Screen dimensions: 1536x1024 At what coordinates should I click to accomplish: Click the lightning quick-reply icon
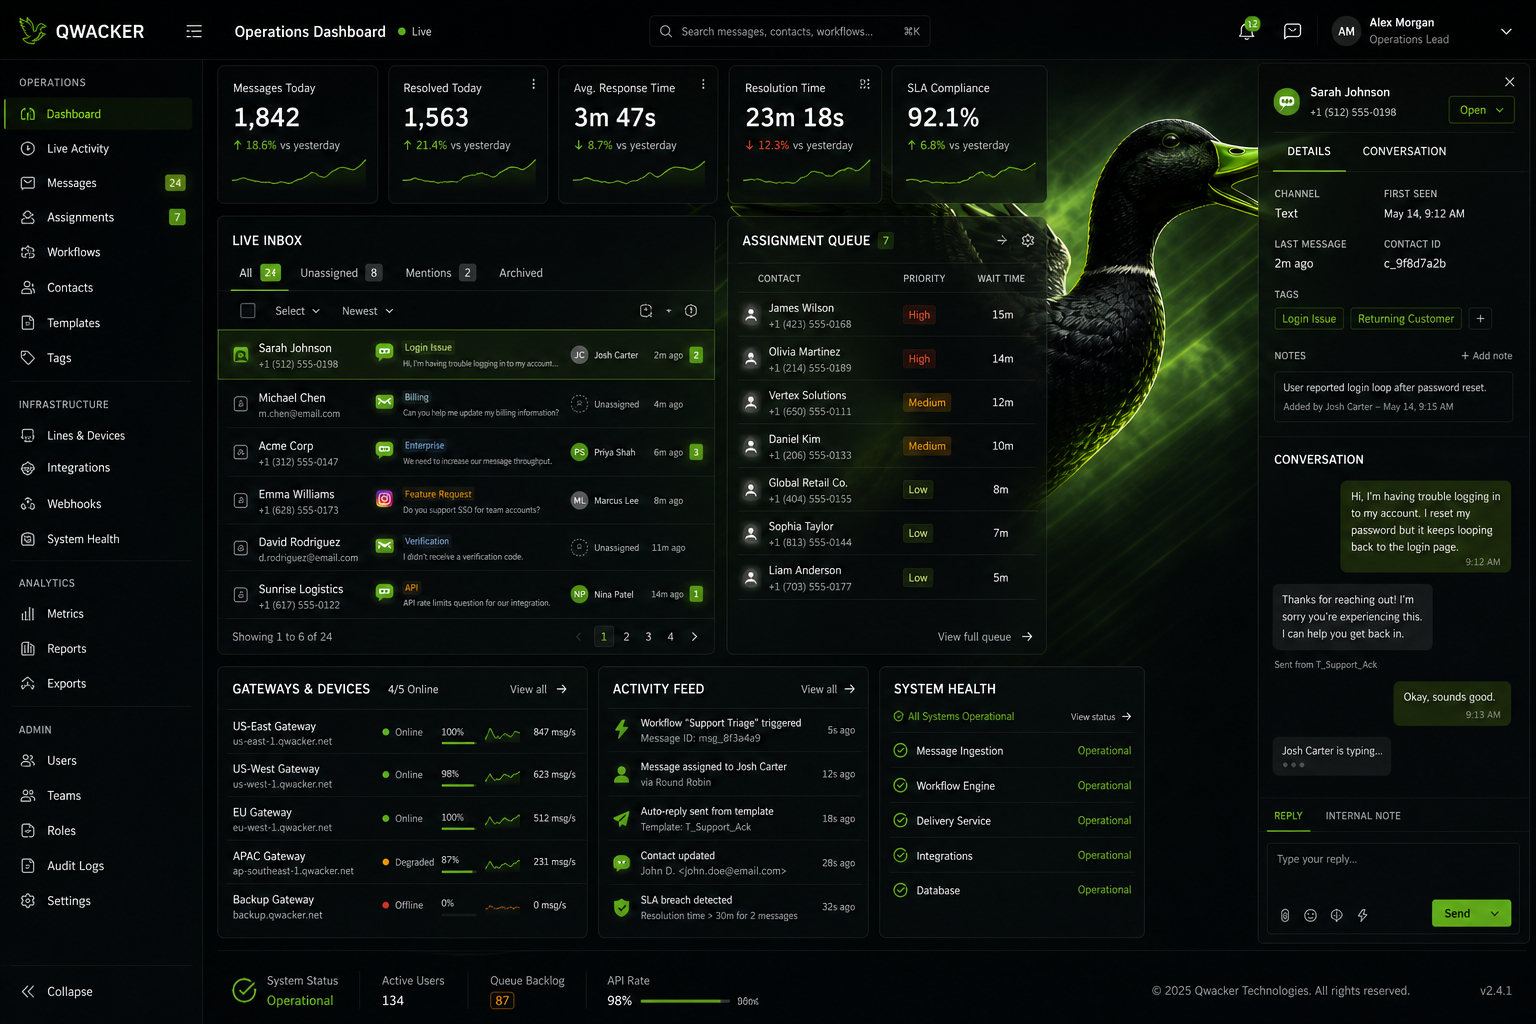1362,915
